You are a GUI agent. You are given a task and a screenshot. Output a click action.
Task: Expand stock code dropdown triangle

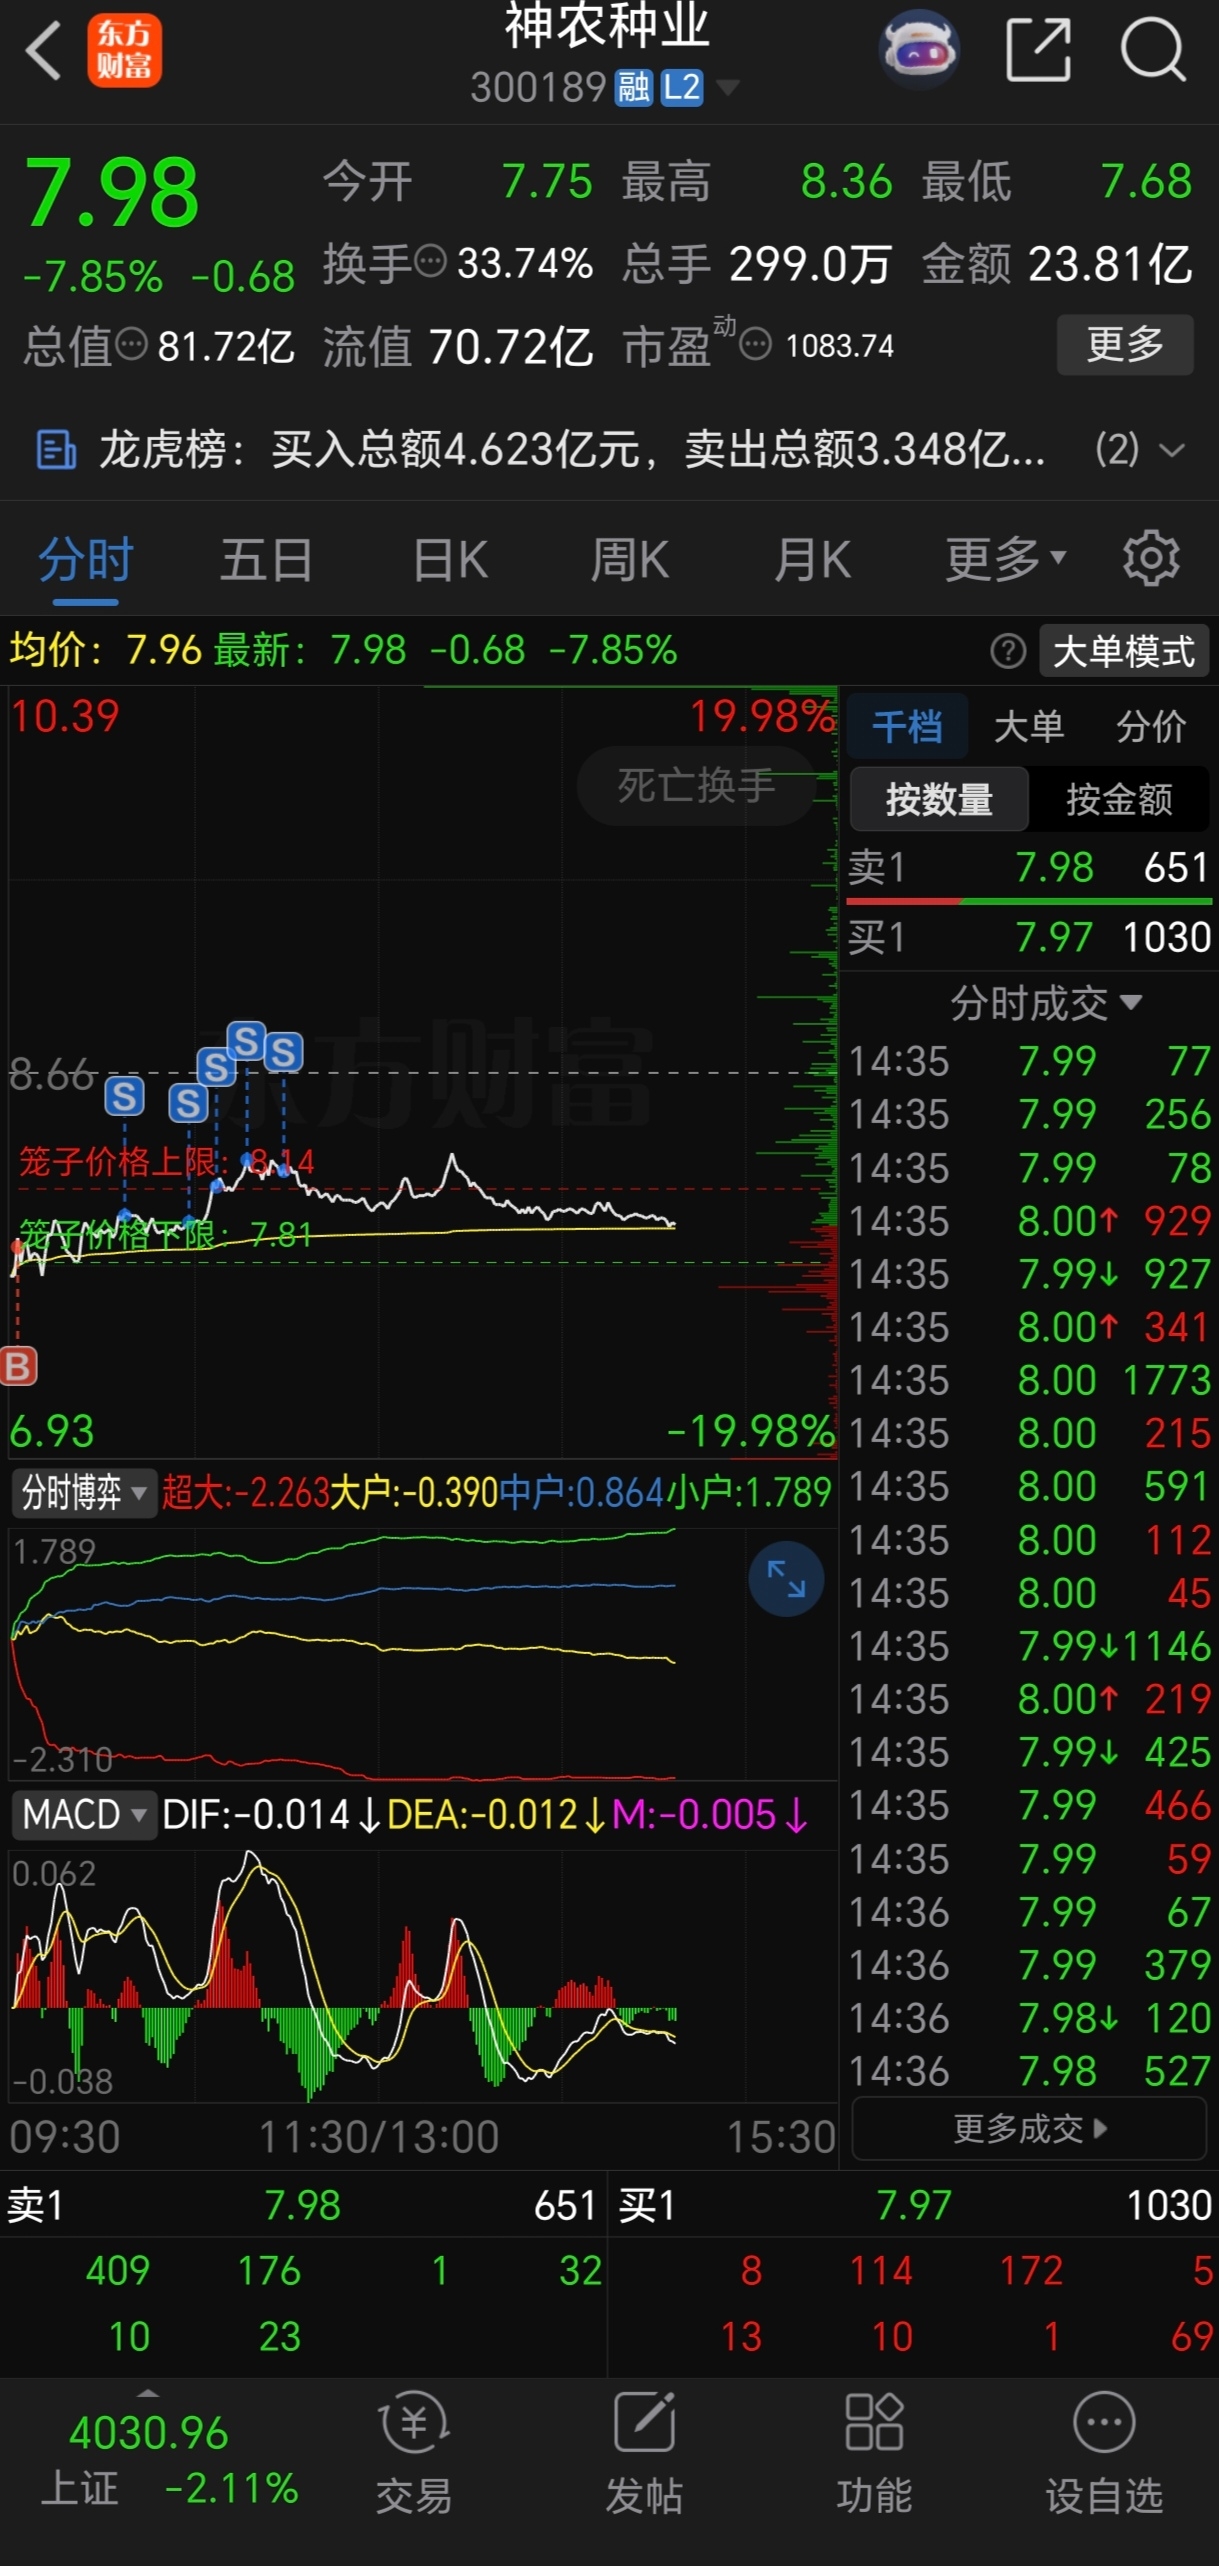(x=728, y=88)
